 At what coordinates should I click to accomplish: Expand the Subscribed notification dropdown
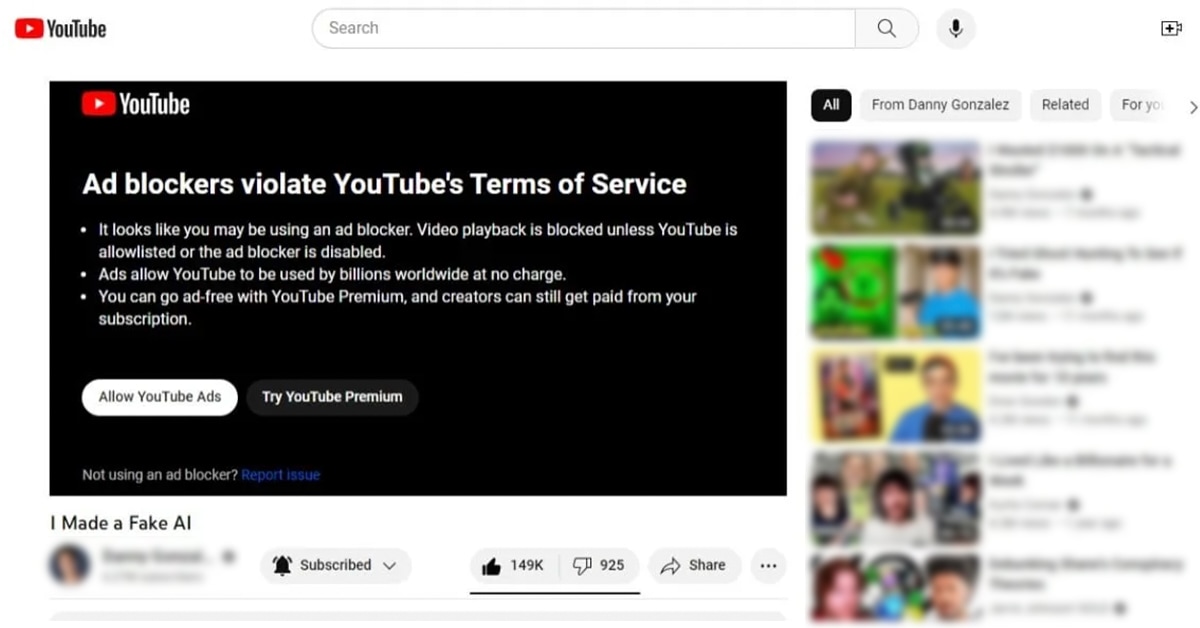click(336, 565)
